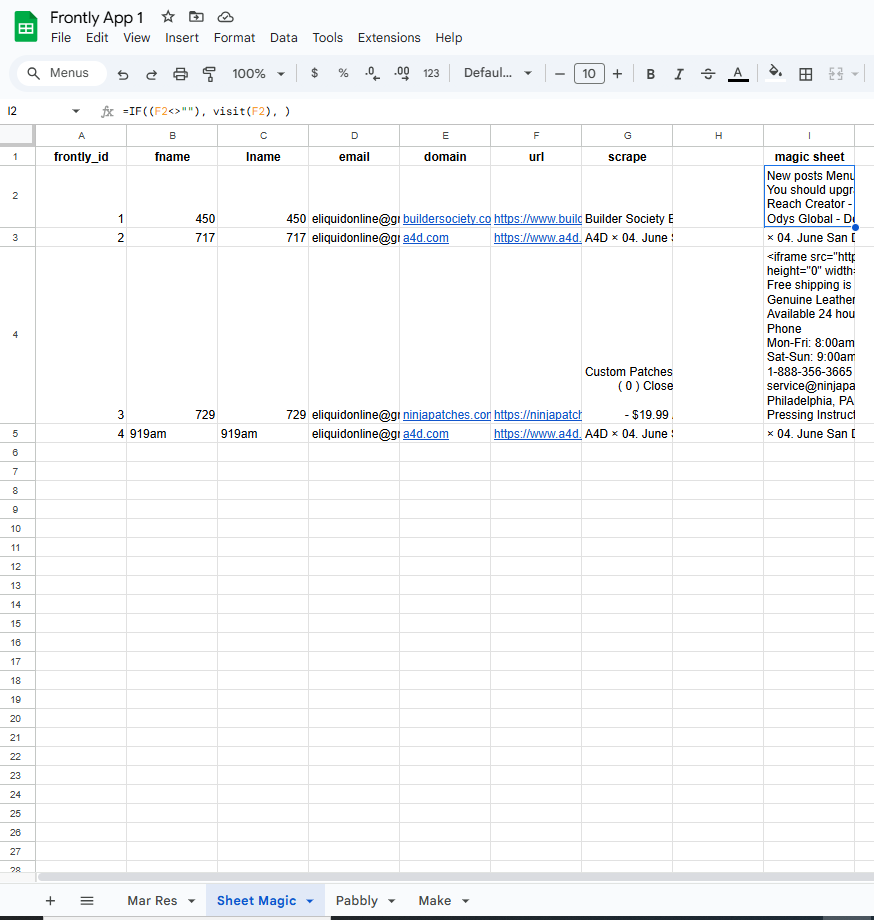Image resolution: width=874 pixels, height=920 pixels.
Task: Click the Borders grid icon
Action: click(x=806, y=74)
